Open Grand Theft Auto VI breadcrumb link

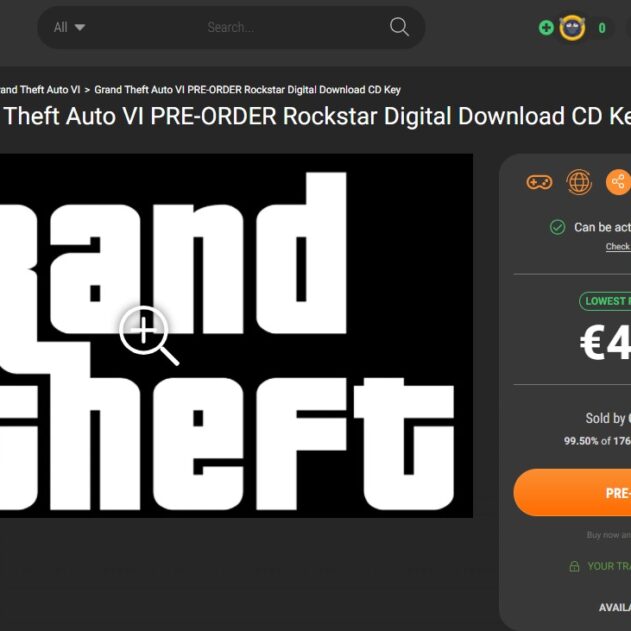(40, 89)
